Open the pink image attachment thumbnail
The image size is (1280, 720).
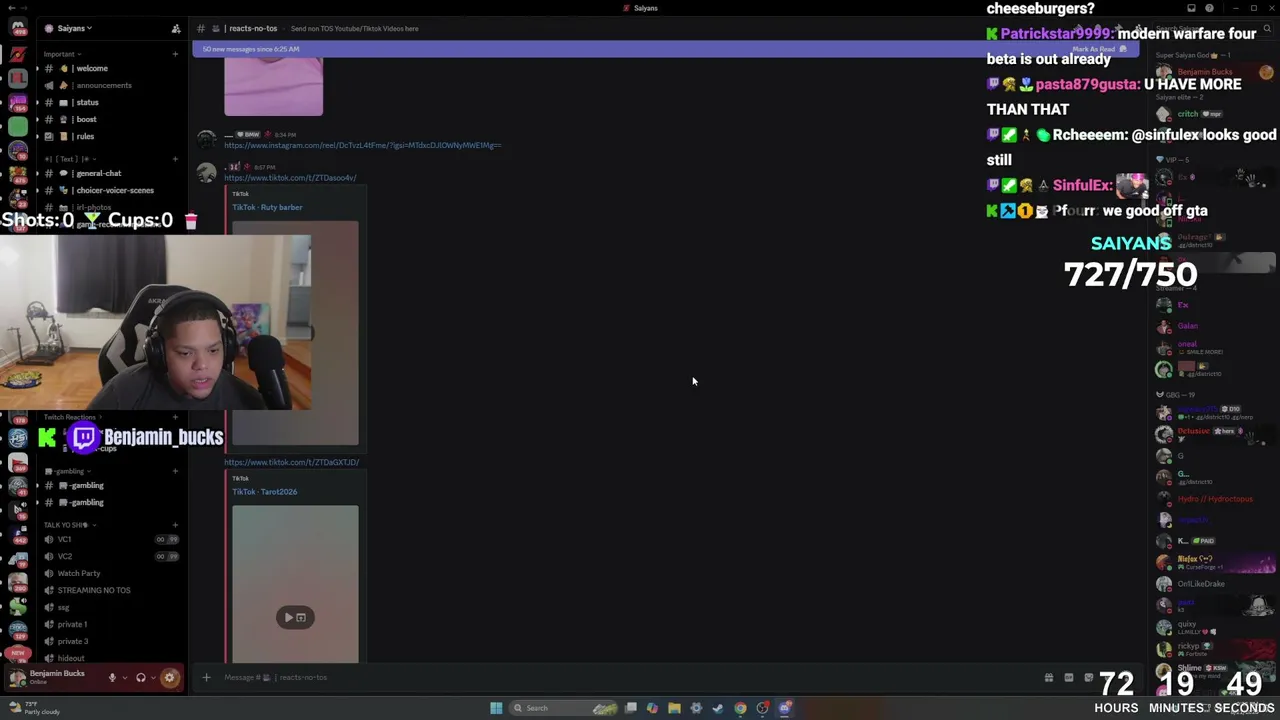(273, 86)
